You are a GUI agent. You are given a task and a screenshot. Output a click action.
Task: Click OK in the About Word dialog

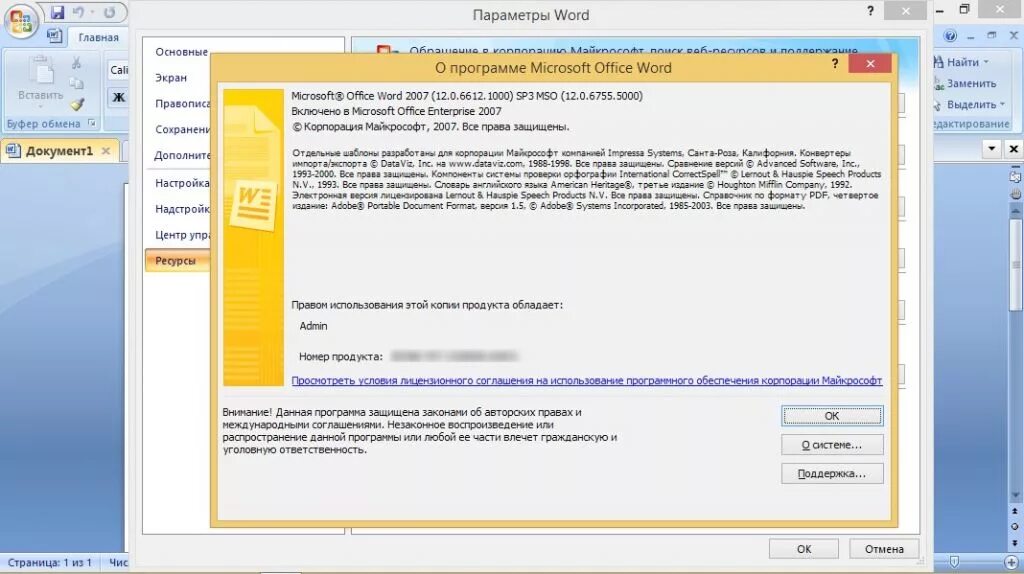pos(832,416)
